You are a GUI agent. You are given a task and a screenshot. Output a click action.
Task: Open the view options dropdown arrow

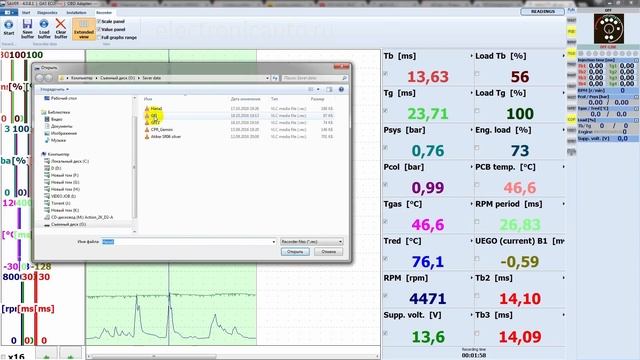(x=318, y=89)
